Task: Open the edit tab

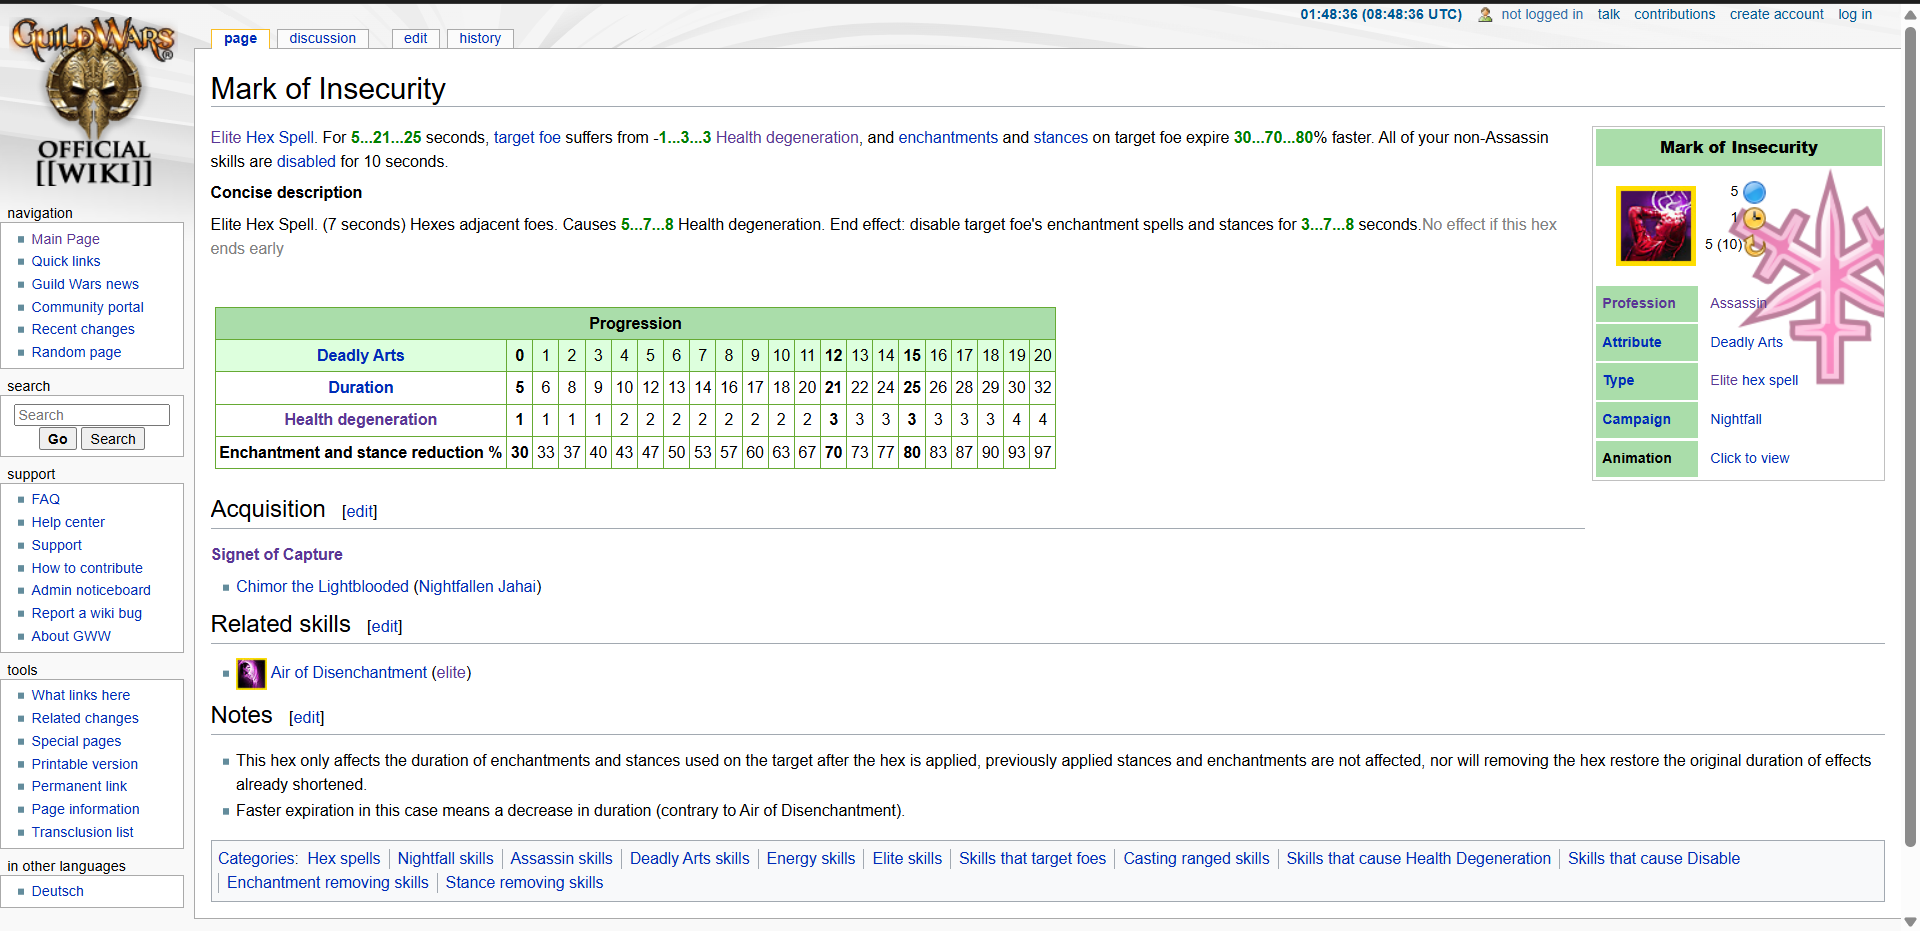Action: pyautogui.click(x=416, y=39)
